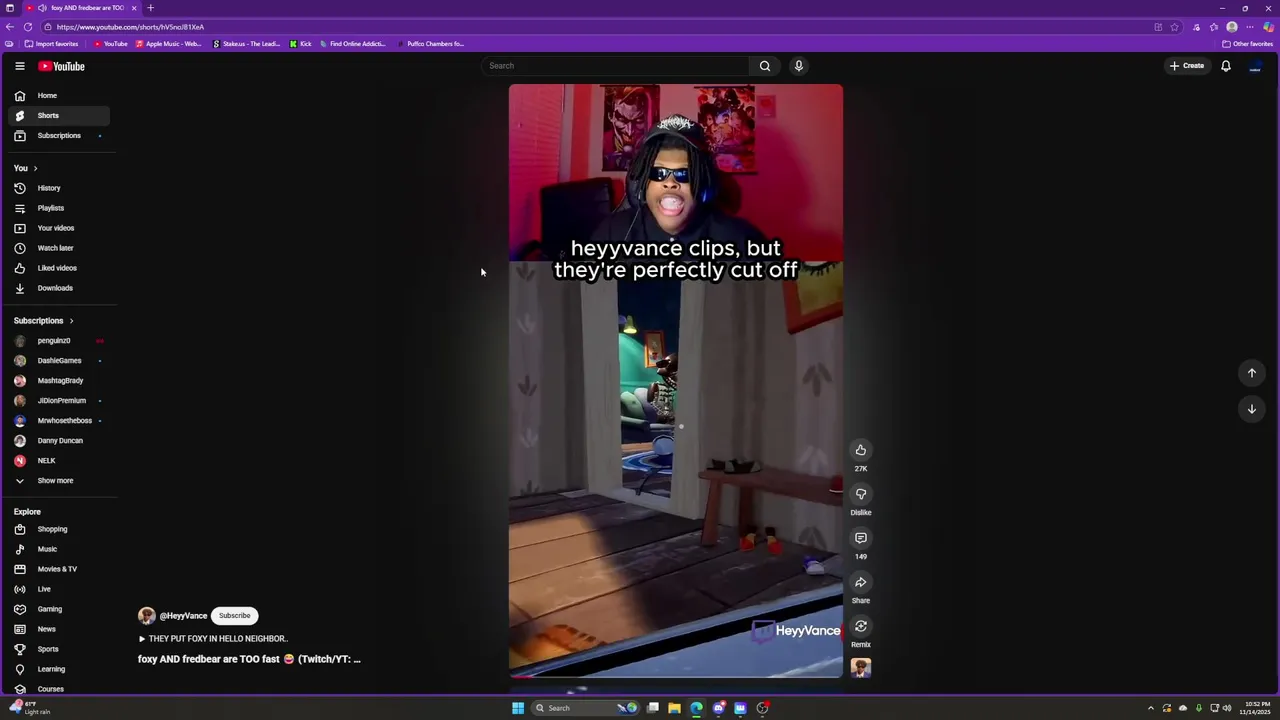Open Liked videos list
Image resolution: width=1280 pixels, height=720 pixels.
pos(60,268)
